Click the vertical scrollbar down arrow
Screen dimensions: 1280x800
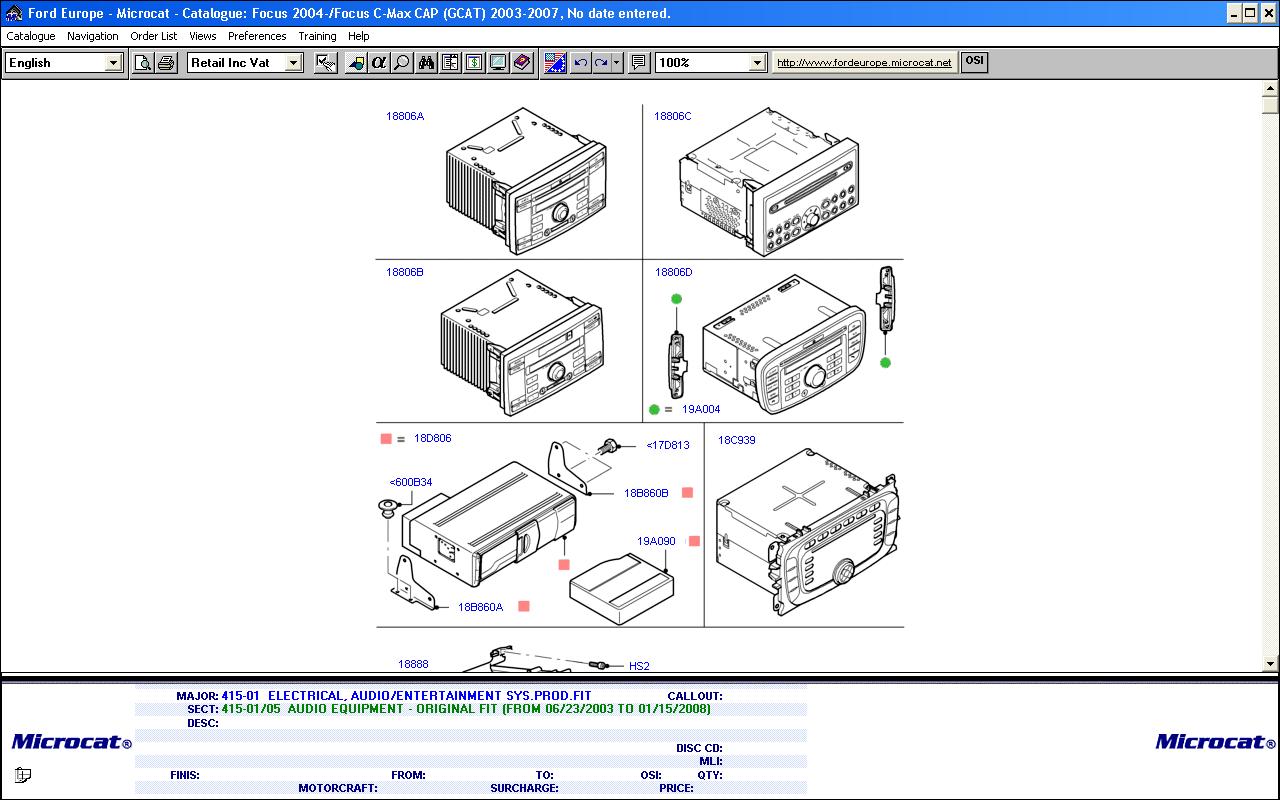pyautogui.click(x=1271, y=663)
